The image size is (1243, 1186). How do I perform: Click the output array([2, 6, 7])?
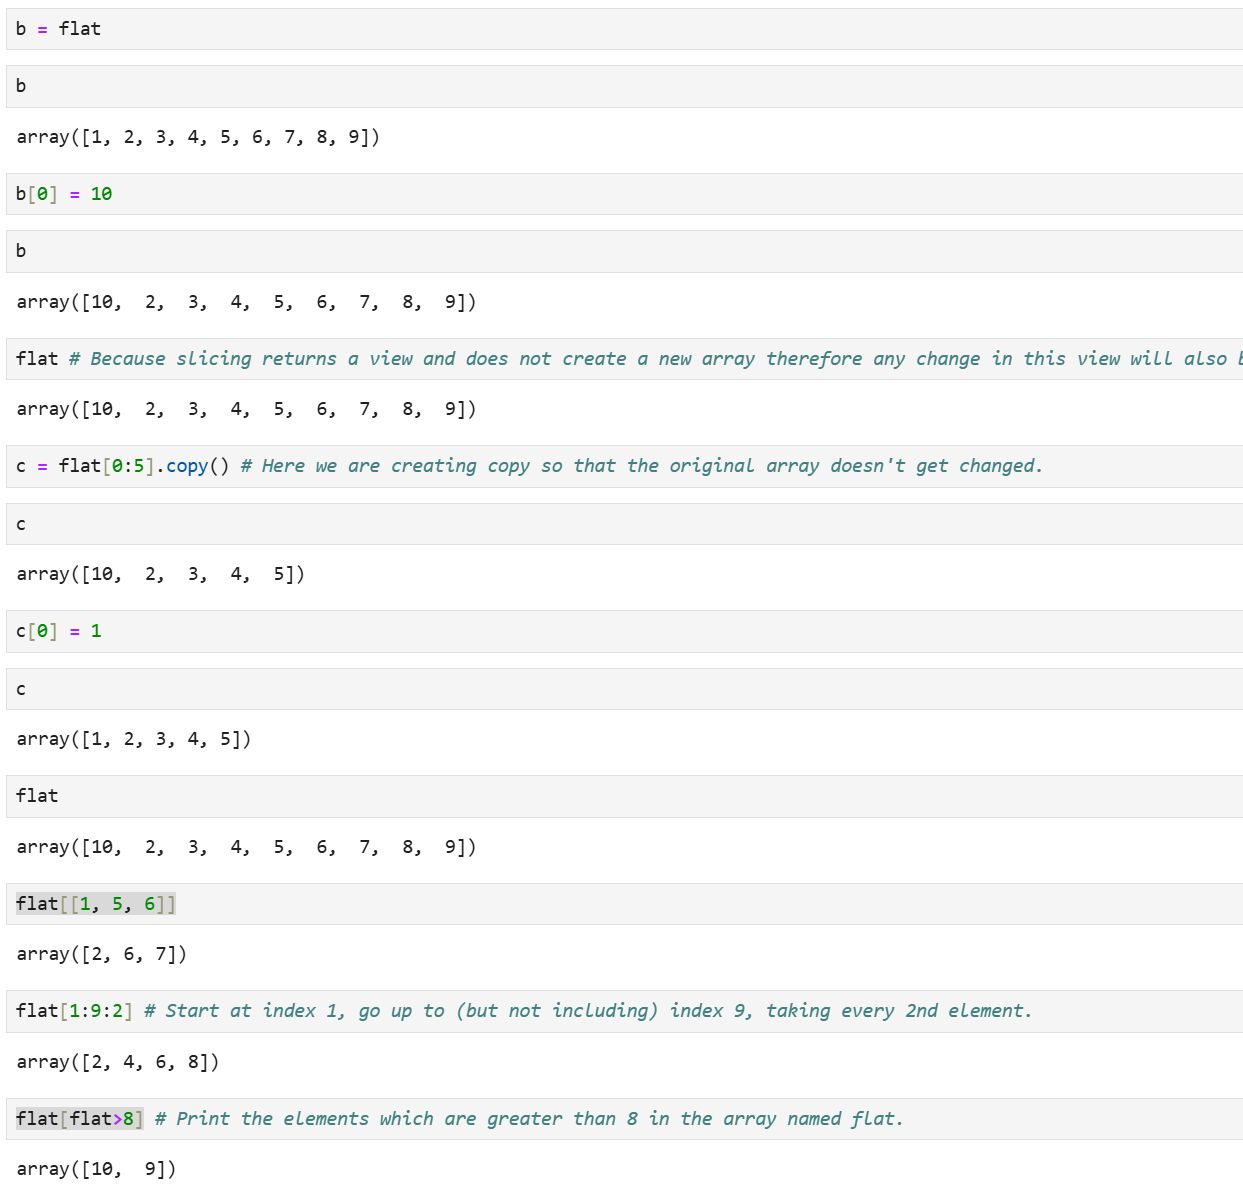[x=101, y=954]
